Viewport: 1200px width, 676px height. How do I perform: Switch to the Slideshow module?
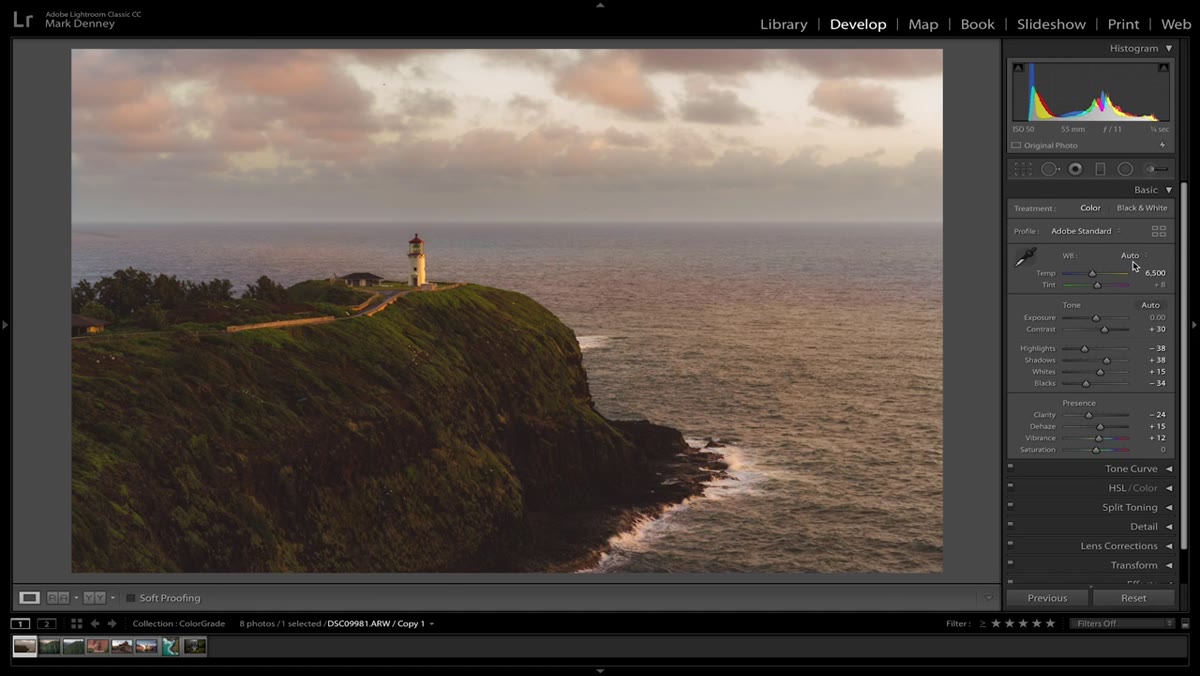pyautogui.click(x=1051, y=24)
